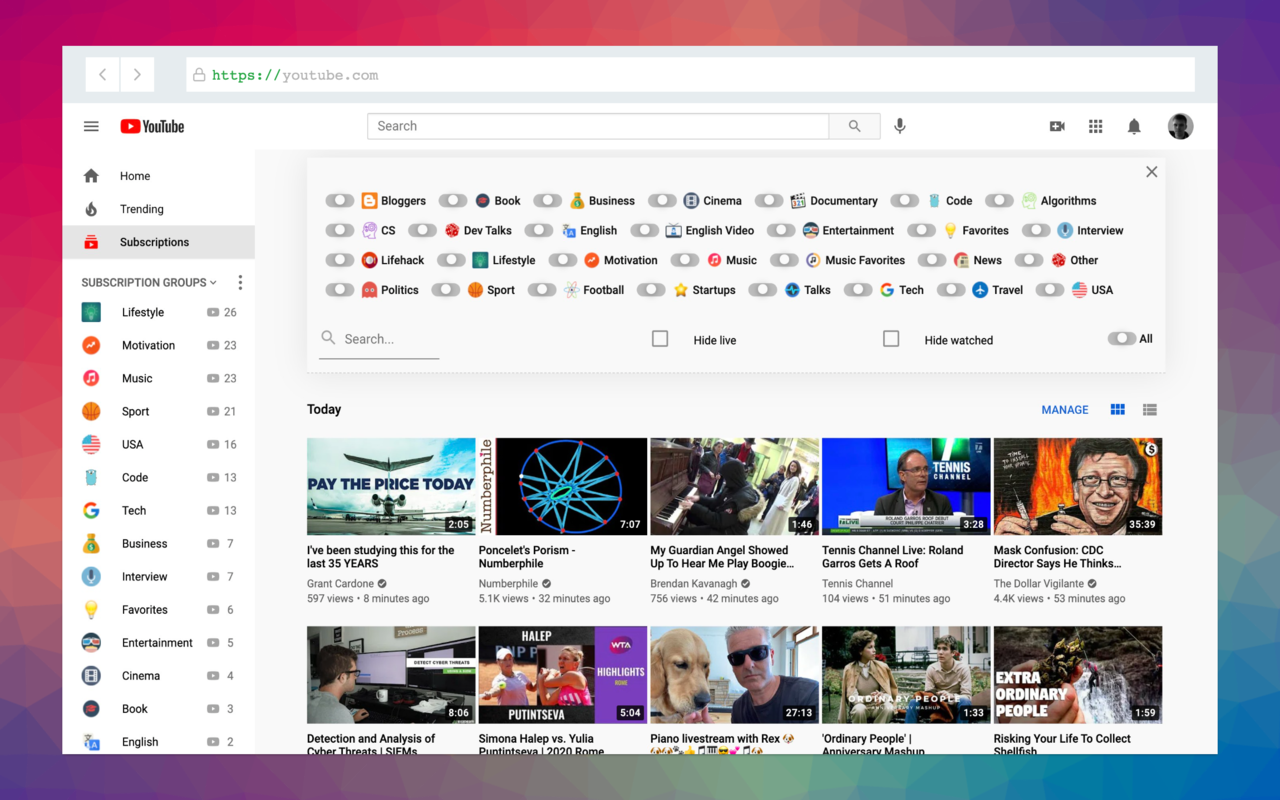Image resolution: width=1280 pixels, height=800 pixels.
Task: Click the USA flag icon in sidebar
Action: click(x=91, y=444)
